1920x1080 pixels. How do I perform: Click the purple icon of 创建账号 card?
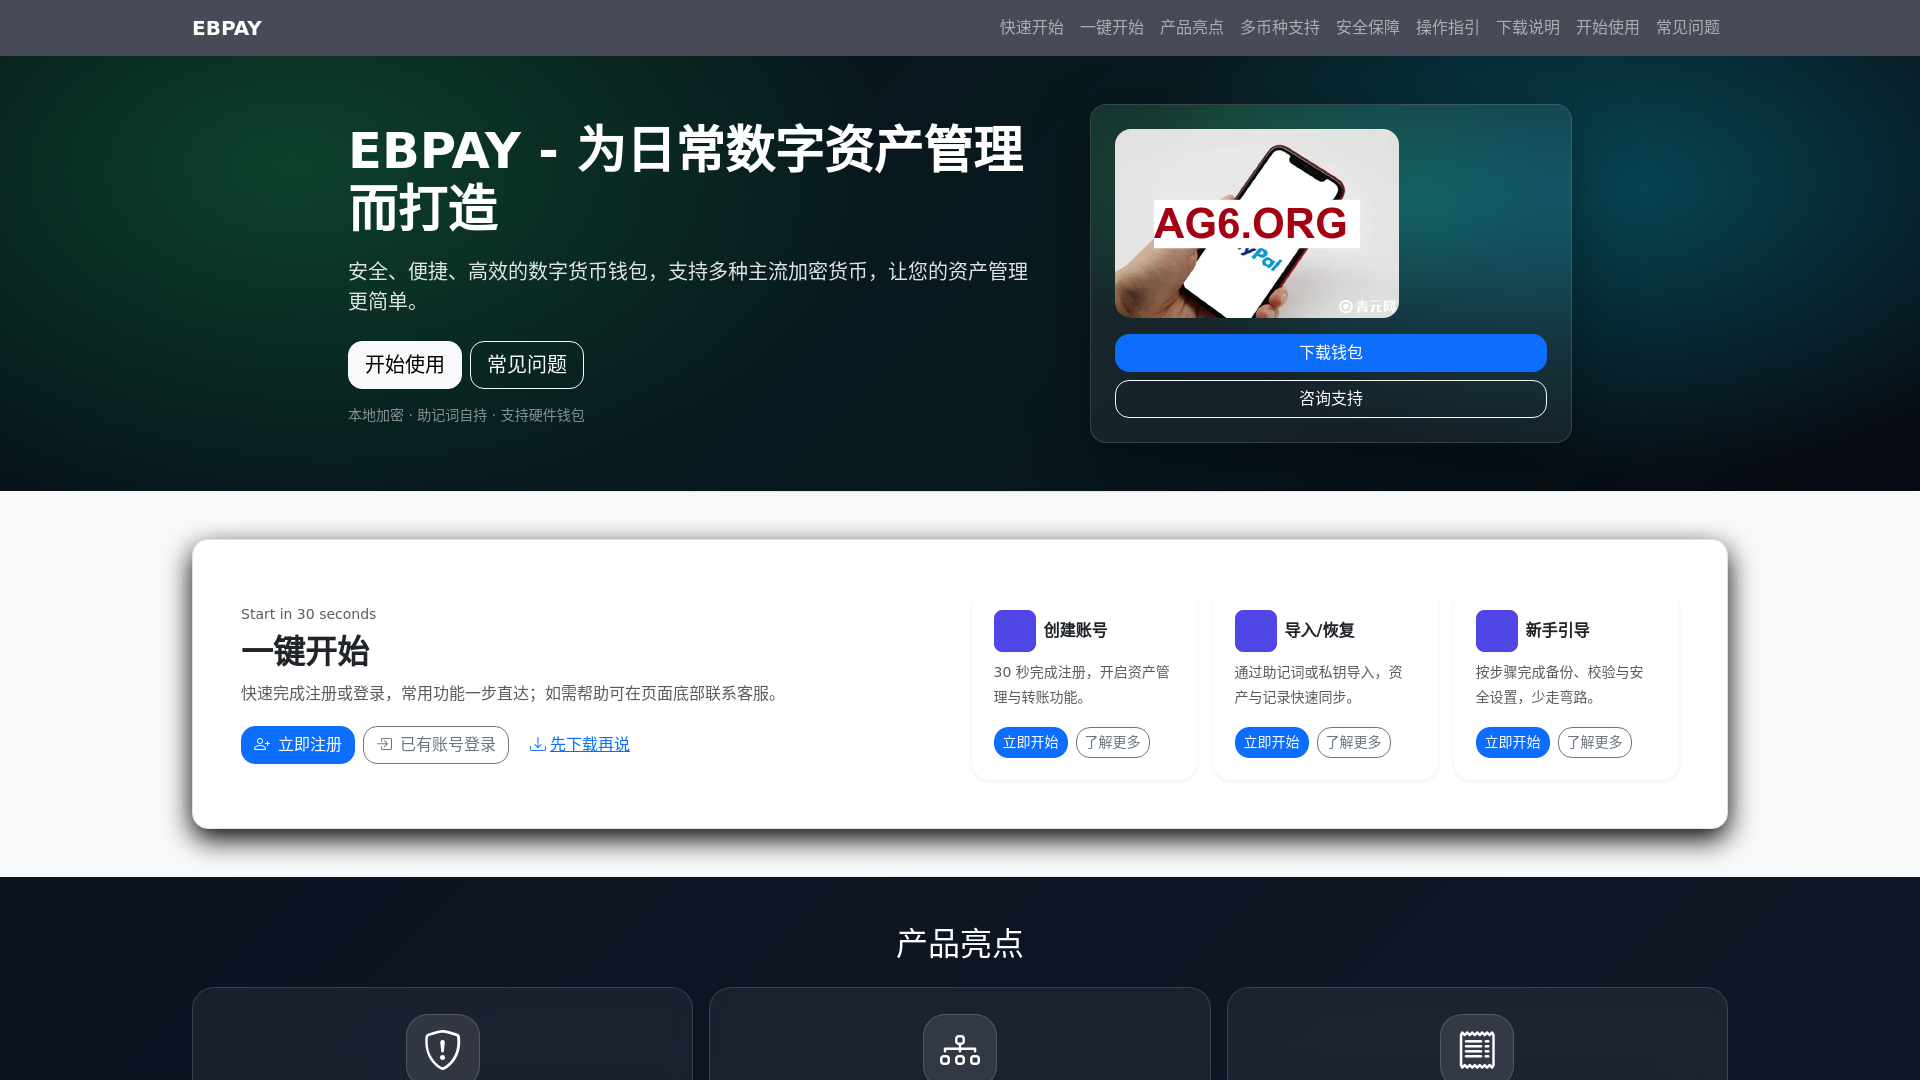coord(1014,631)
